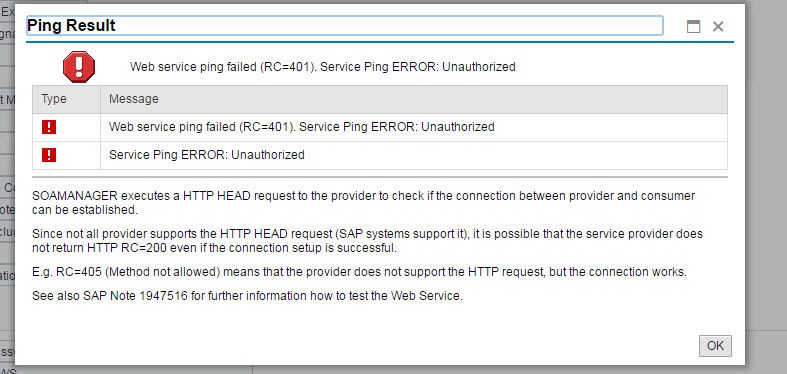The width and height of the screenshot is (787, 374).
Task: Click the Type cell of the second error row
Action: pos(66,155)
